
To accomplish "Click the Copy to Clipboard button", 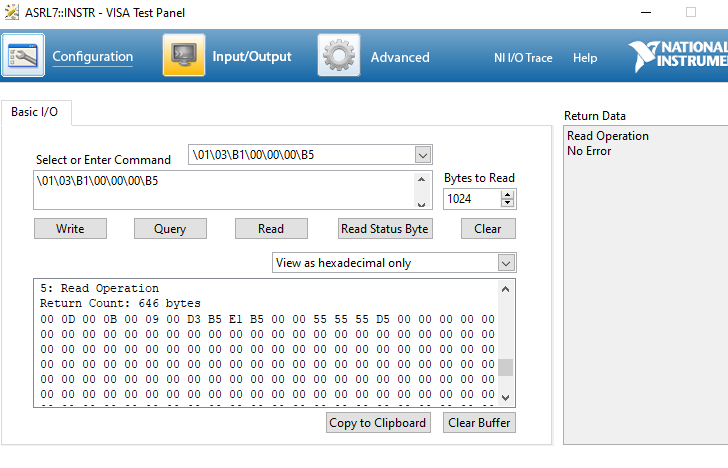I will [378, 423].
